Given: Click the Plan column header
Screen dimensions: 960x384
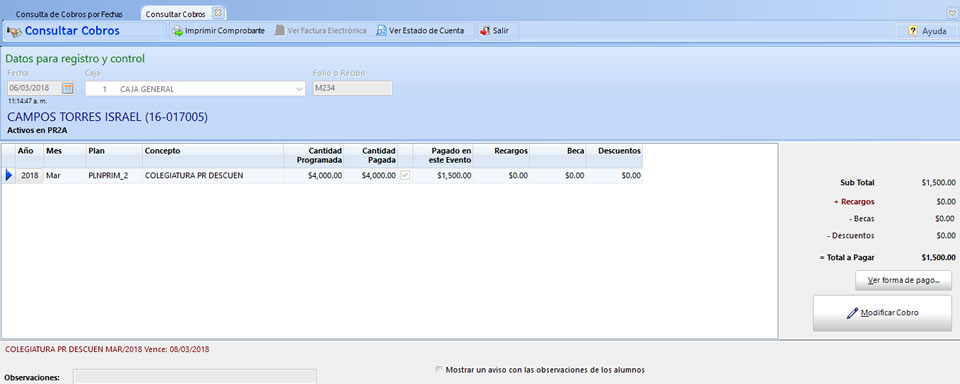Looking at the screenshot, I should [x=114, y=156].
